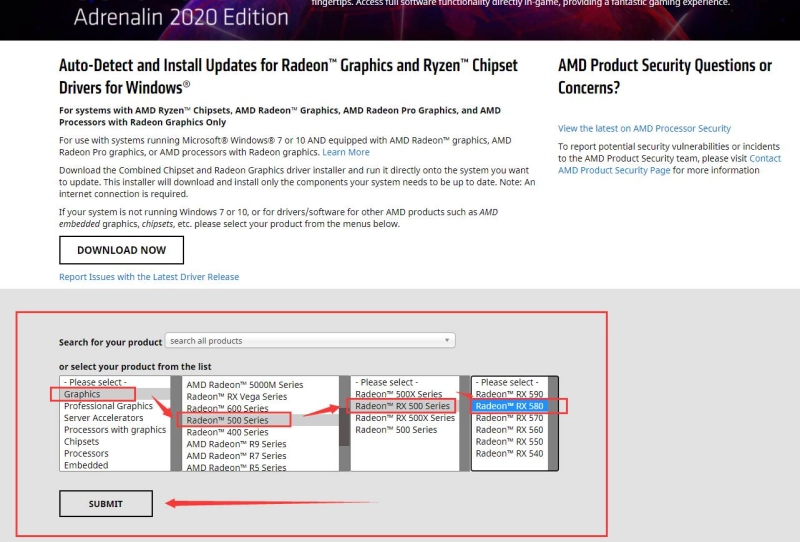
Task: Choose Radeon 500 Series in second list
Action: tap(227, 421)
